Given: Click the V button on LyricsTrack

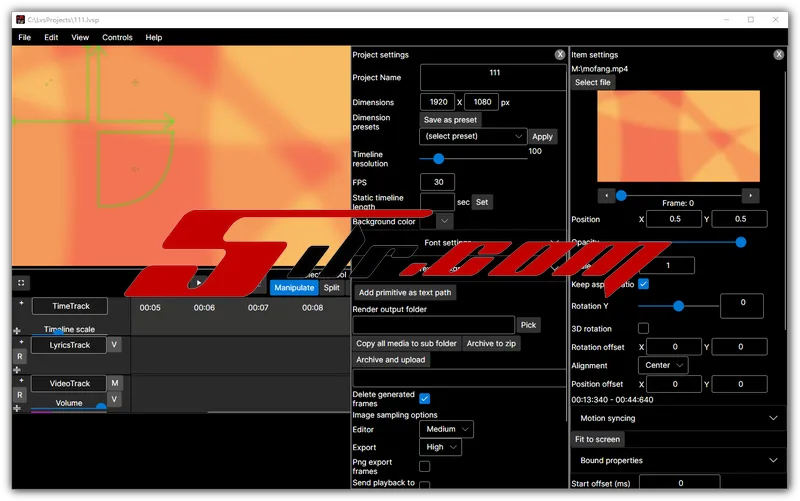Looking at the screenshot, I should click(115, 345).
